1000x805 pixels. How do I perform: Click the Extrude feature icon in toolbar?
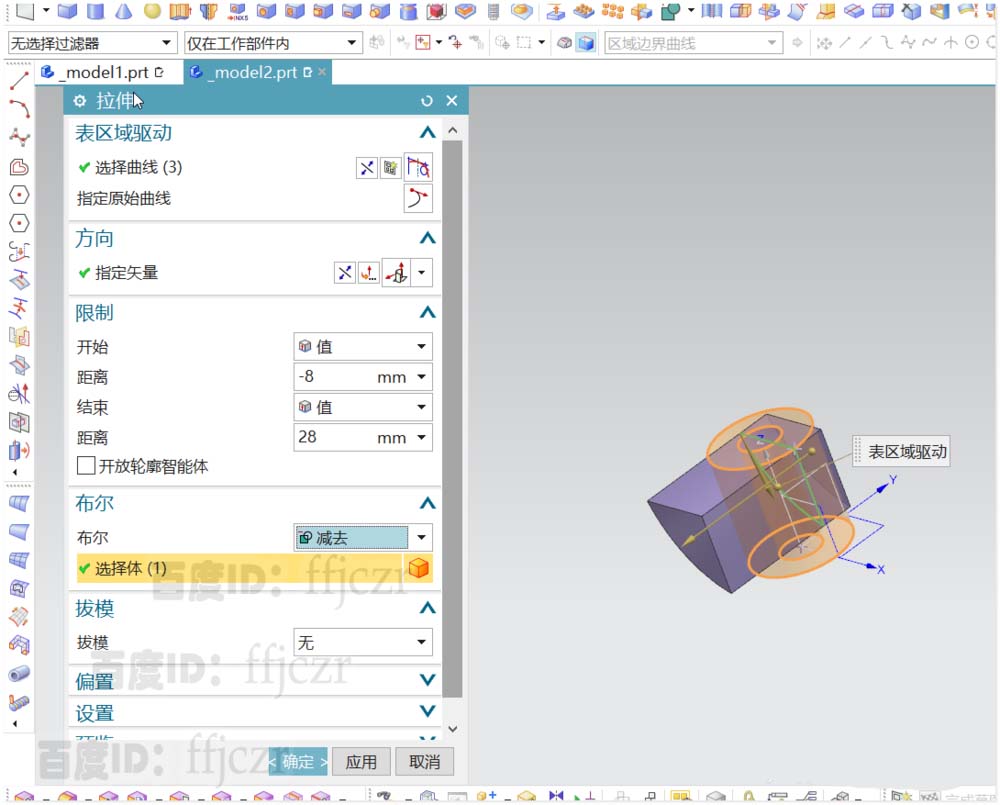[180, 11]
